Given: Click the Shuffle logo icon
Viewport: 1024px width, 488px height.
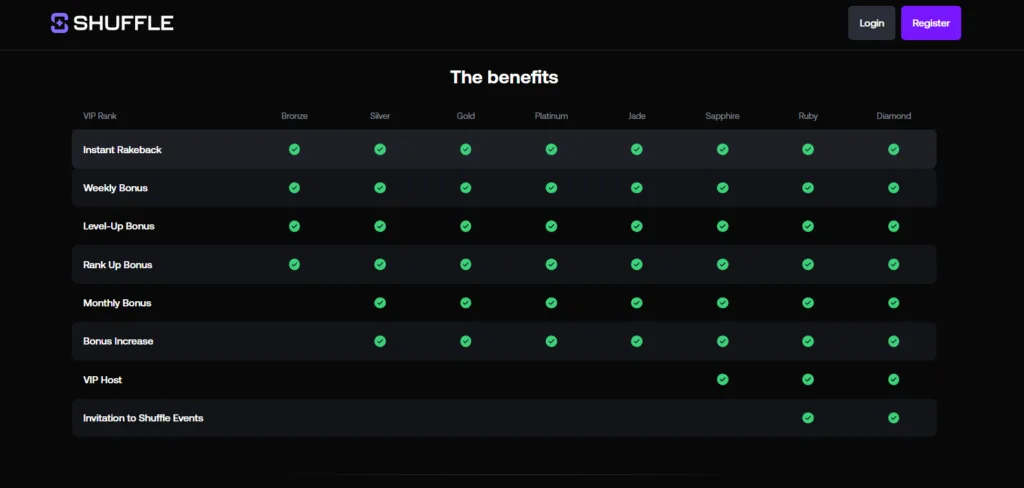Looking at the screenshot, I should 59,23.
